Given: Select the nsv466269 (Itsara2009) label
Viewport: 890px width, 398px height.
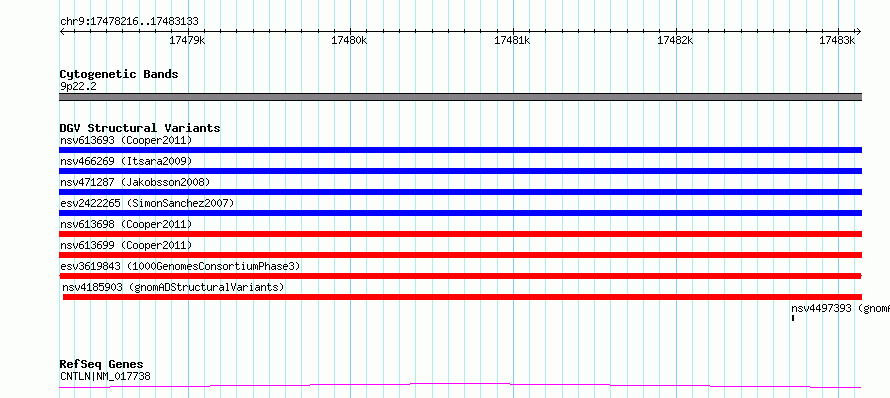Looking at the screenshot, I should coord(126,161).
